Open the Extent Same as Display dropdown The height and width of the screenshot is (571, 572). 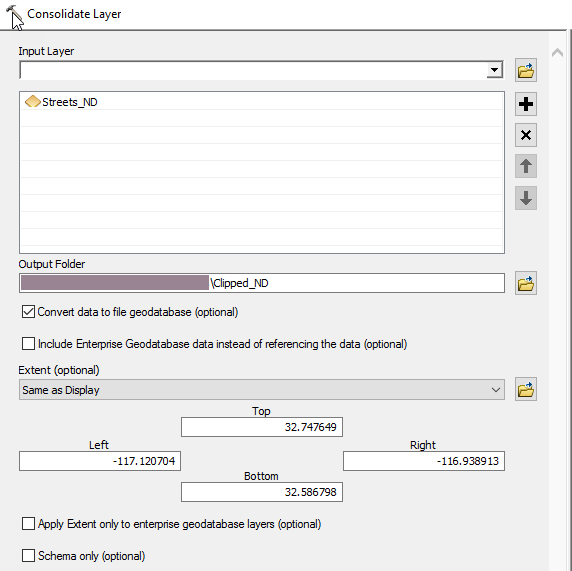point(495,390)
